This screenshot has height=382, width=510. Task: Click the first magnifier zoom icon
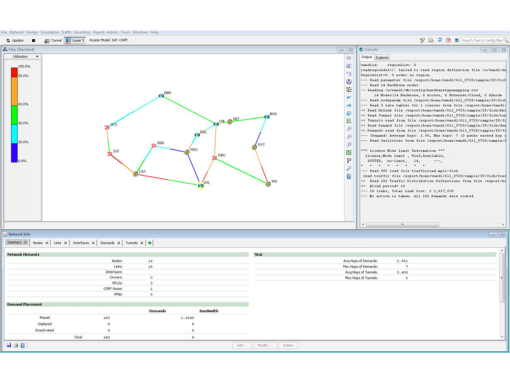click(349, 129)
